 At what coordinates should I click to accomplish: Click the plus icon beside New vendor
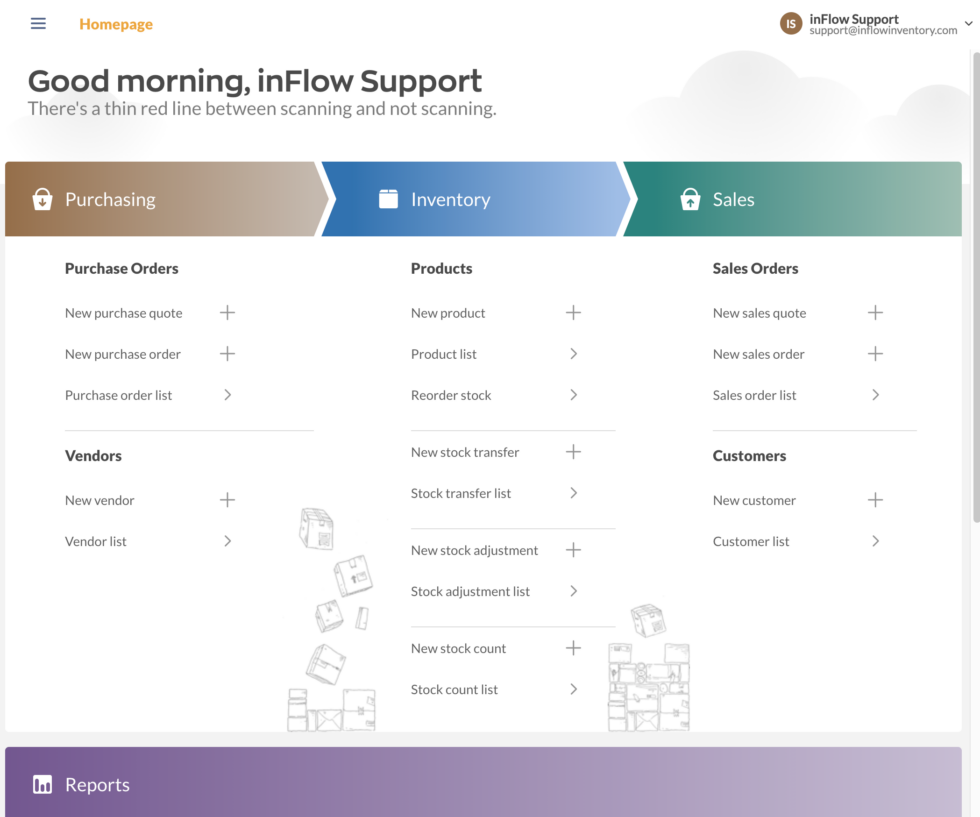227,500
